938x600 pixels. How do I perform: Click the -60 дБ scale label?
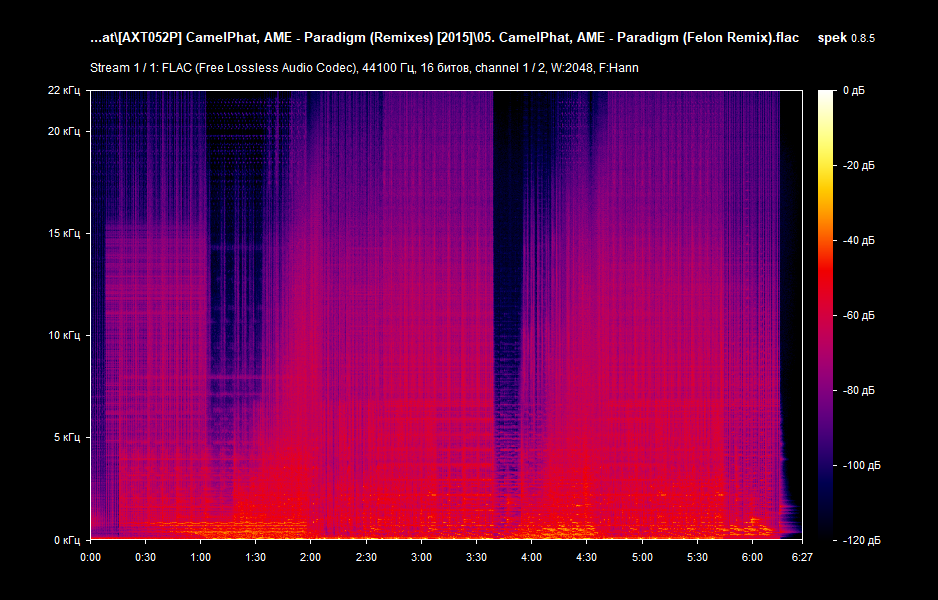click(858, 315)
